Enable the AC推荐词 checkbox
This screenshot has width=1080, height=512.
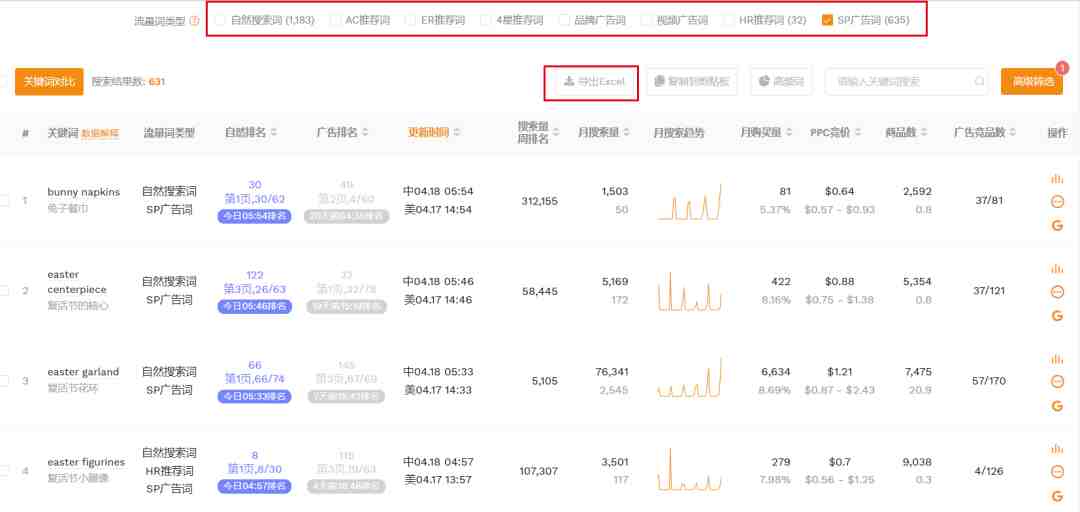pos(335,21)
